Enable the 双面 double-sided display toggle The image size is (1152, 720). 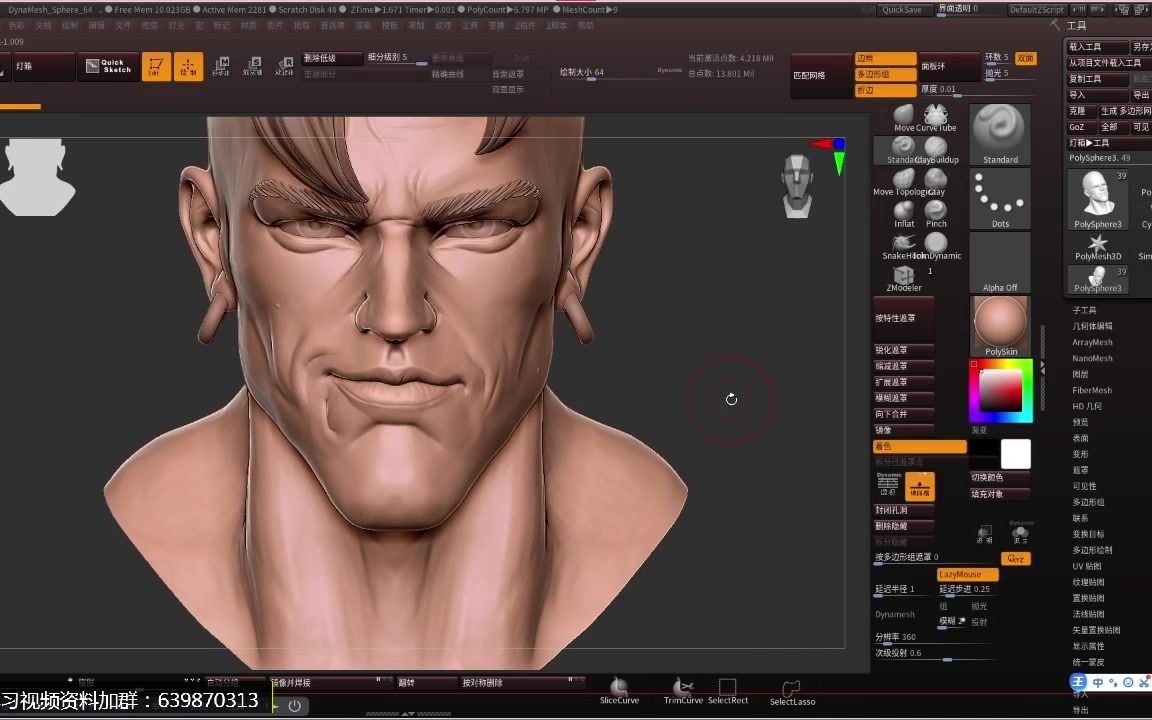(1026, 59)
